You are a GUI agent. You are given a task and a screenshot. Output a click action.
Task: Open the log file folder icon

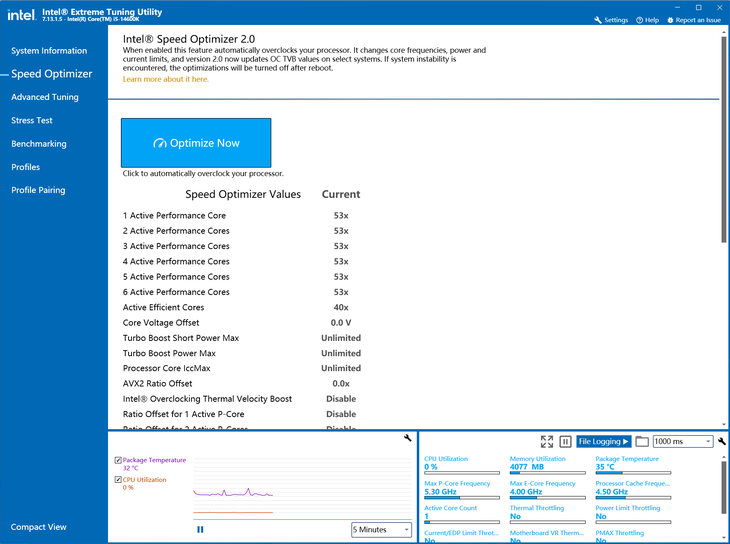[x=642, y=441]
